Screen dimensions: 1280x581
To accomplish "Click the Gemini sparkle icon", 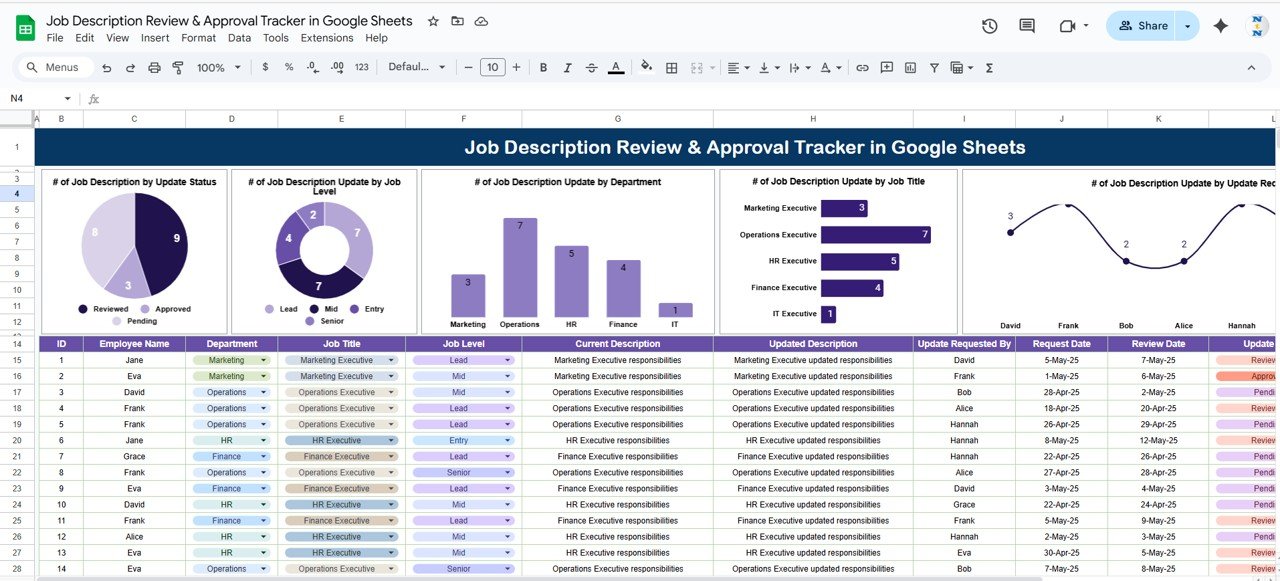I will (1220, 26).
